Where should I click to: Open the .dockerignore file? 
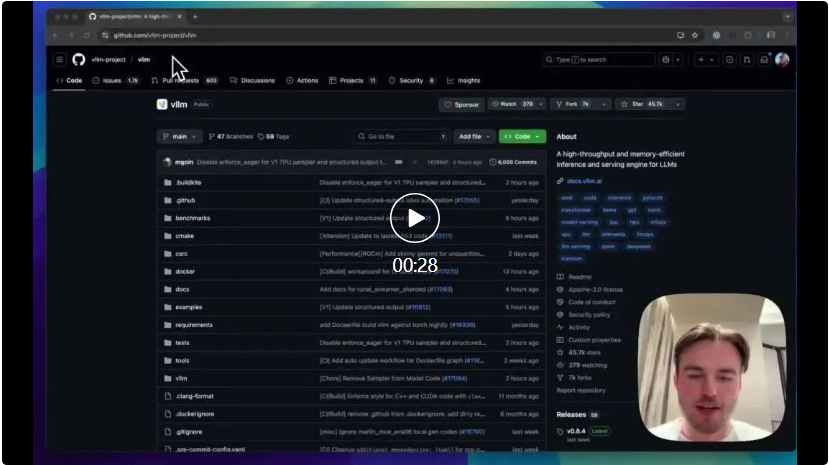point(195,414)
